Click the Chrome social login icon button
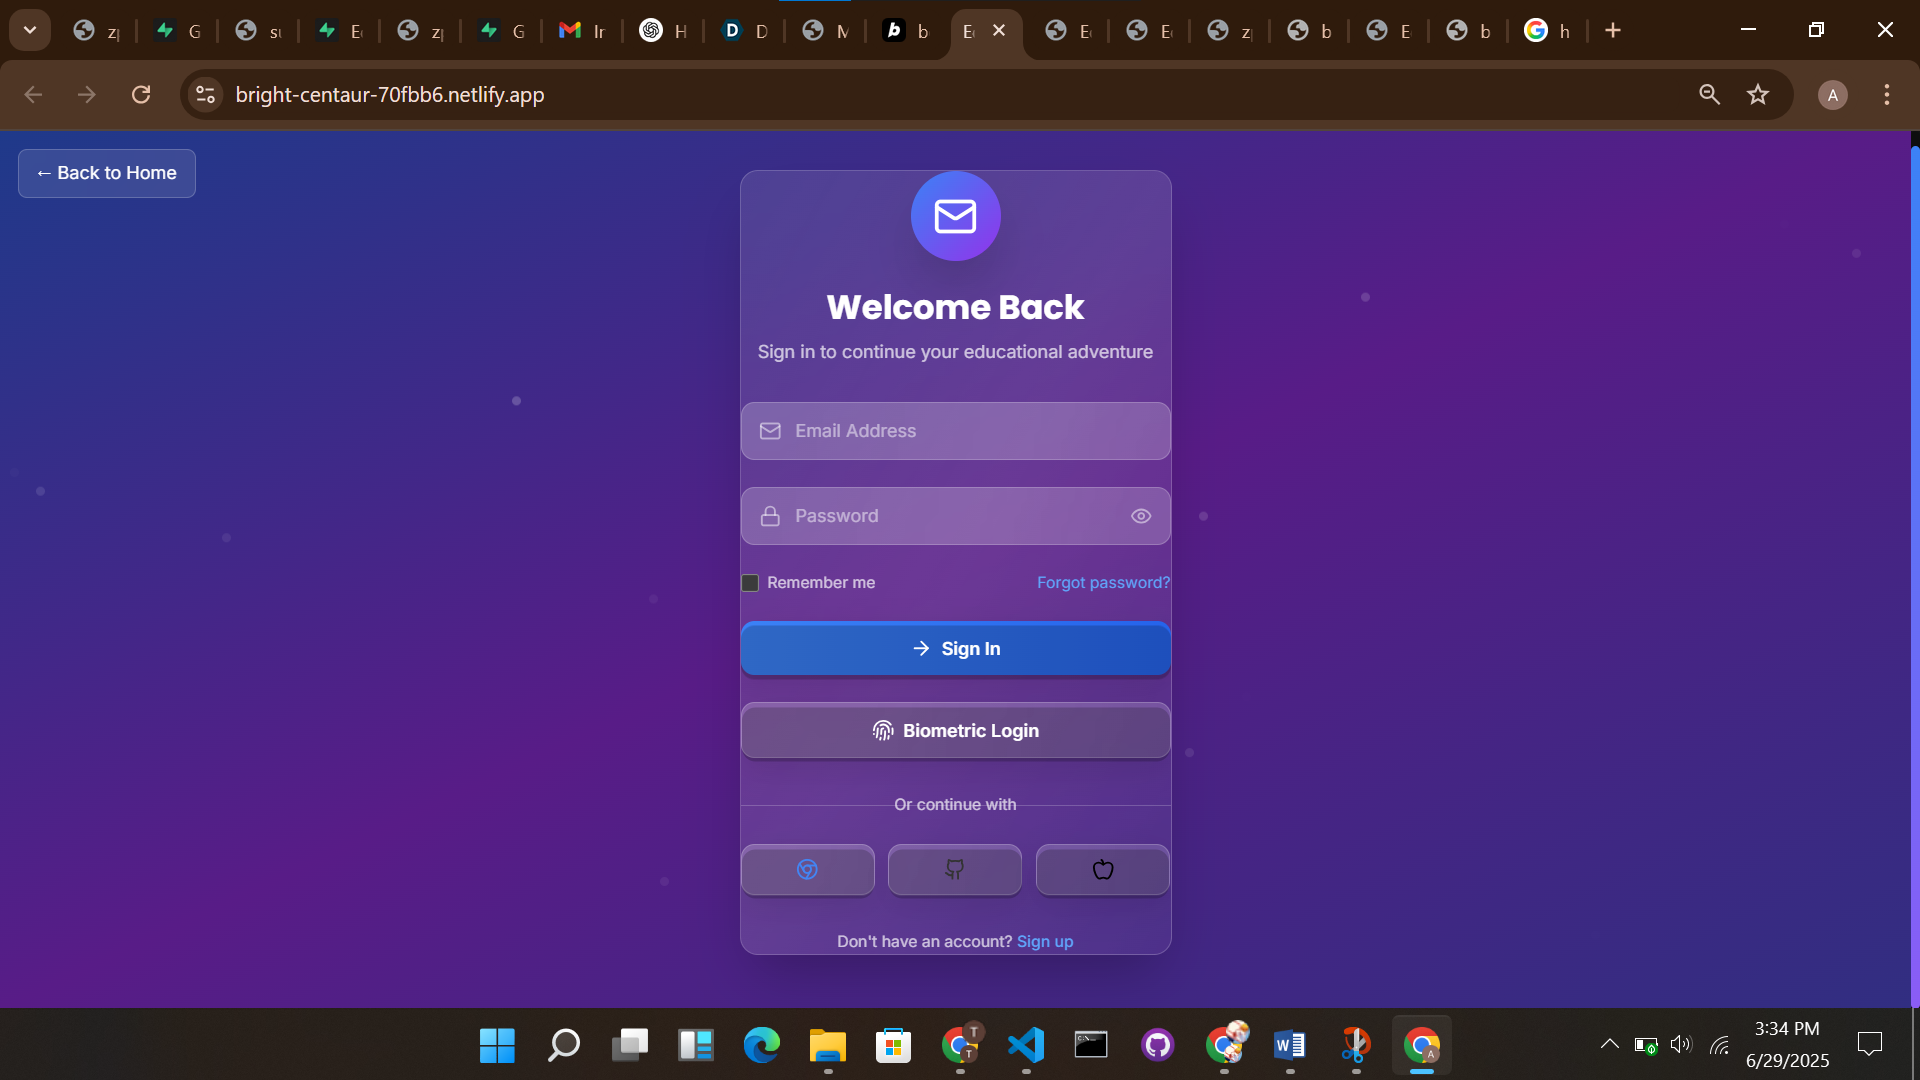This screenshot has width=1920, height=1080. tap(807, 869)
